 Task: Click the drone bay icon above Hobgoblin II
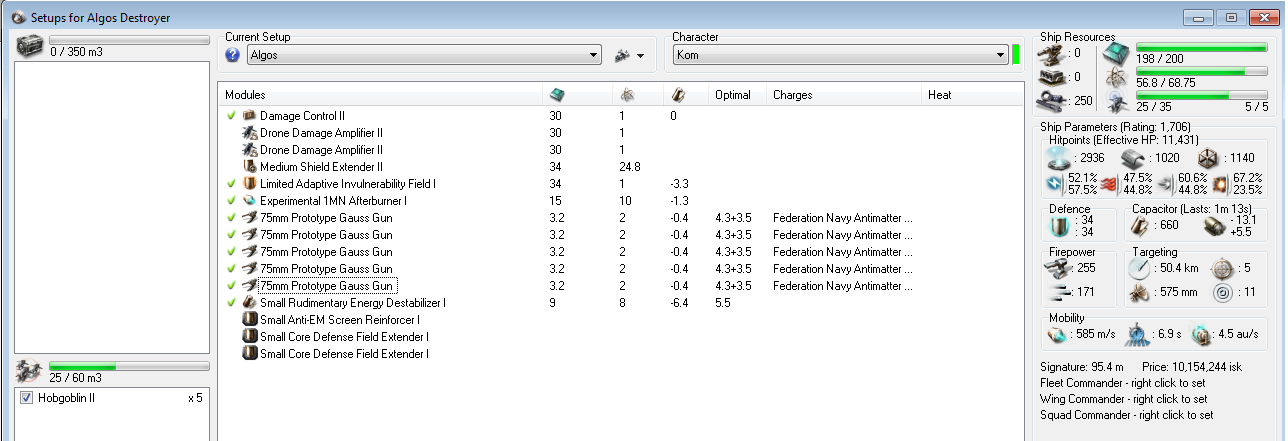pos(30,372)
